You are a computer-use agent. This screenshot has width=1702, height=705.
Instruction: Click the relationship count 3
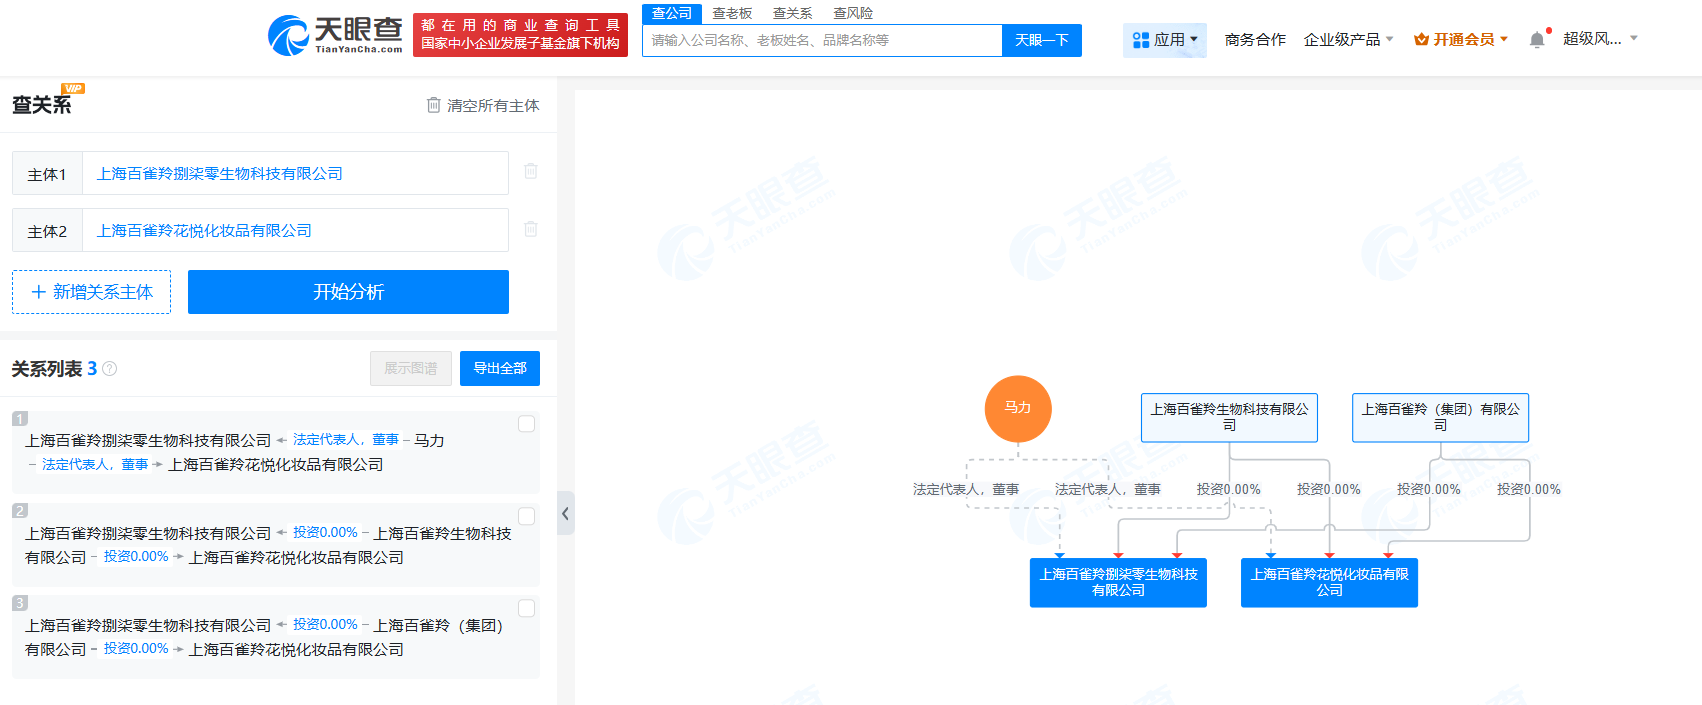coord(92,369)
